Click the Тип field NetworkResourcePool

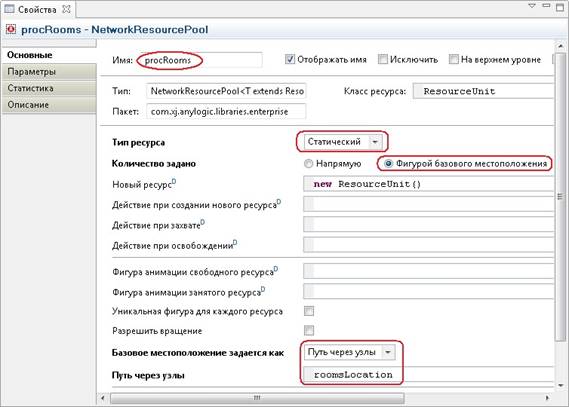(226, 91)
